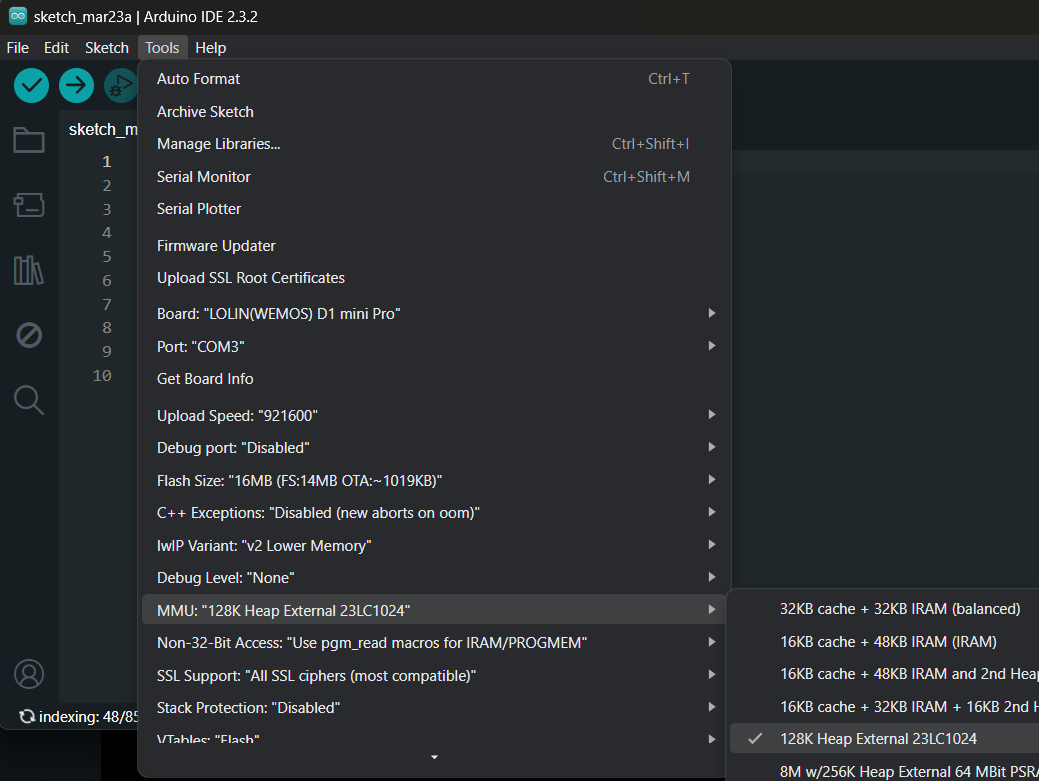Click line number 5 in editor gutter
The width and height of the screenshot is (1039, 781).
[x=107, y=256]
